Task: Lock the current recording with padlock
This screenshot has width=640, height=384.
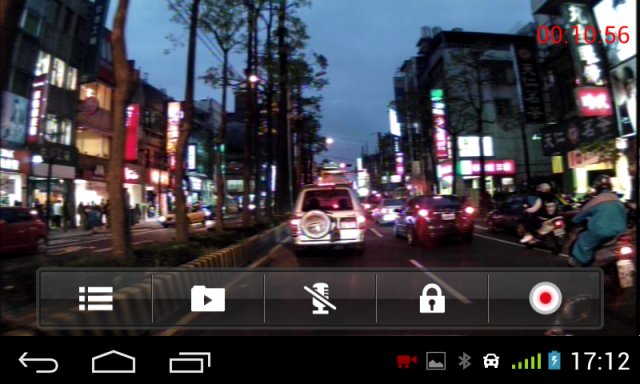Action: 432,298
